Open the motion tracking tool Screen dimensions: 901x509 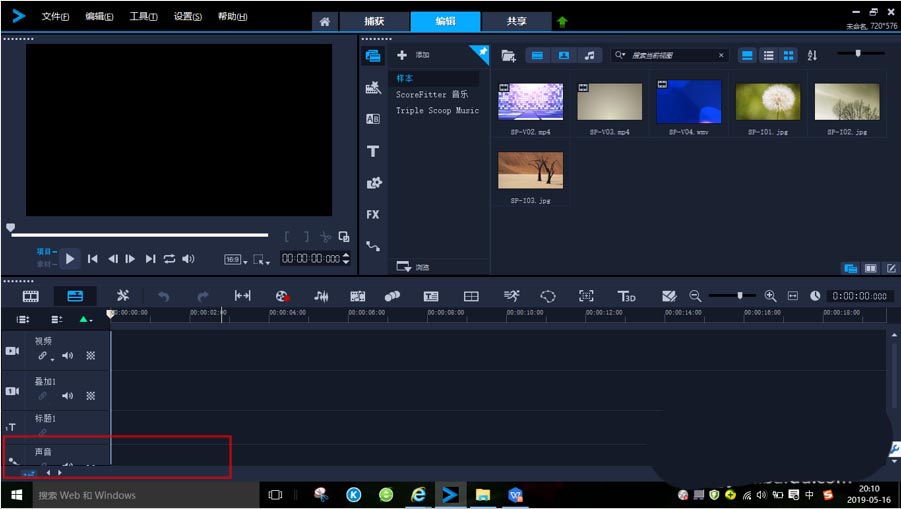coord(392,296)
